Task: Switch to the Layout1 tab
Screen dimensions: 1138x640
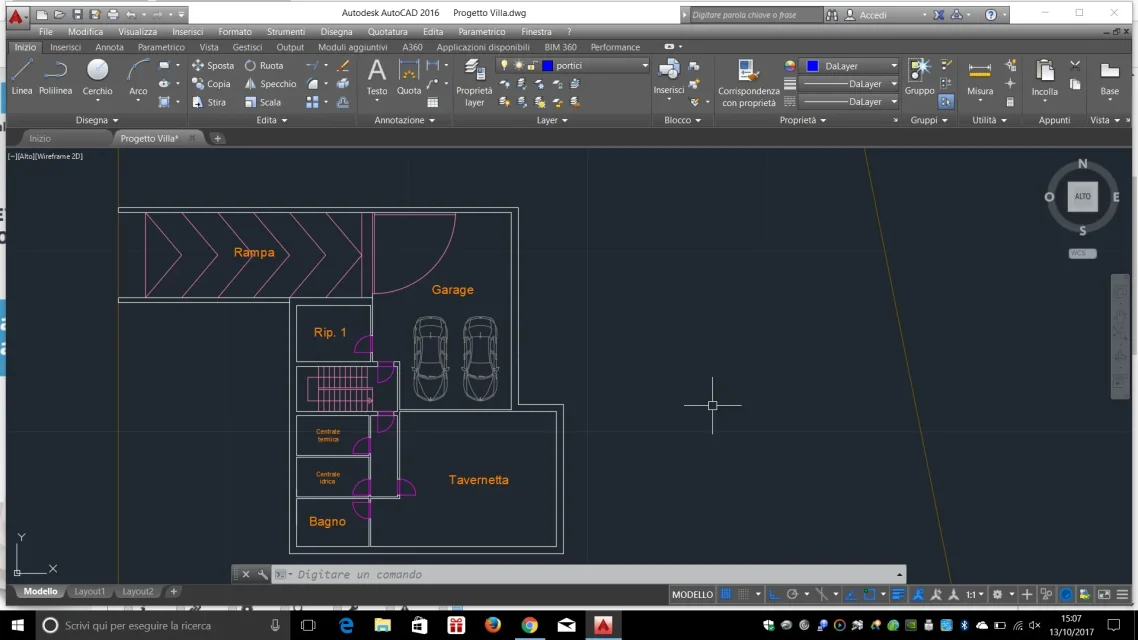Action: (89, 592)
